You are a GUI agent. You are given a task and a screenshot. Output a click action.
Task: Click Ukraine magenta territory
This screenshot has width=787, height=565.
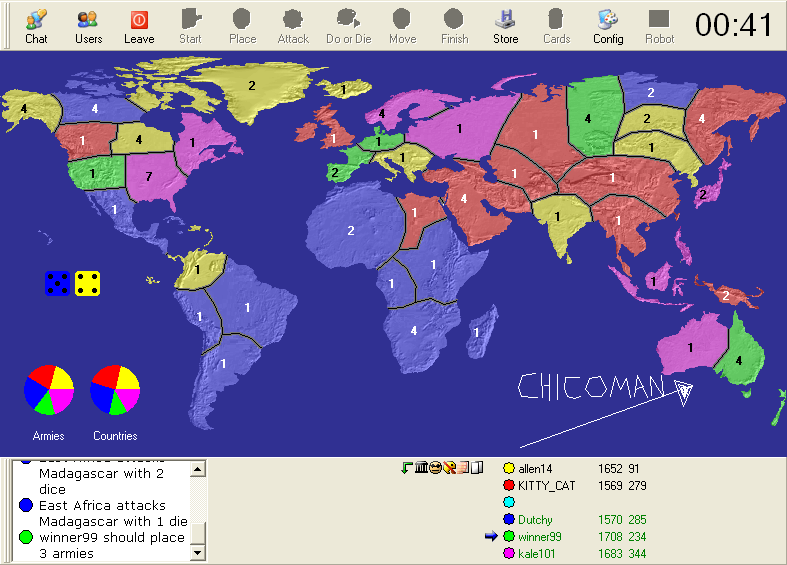click(459, 129)
